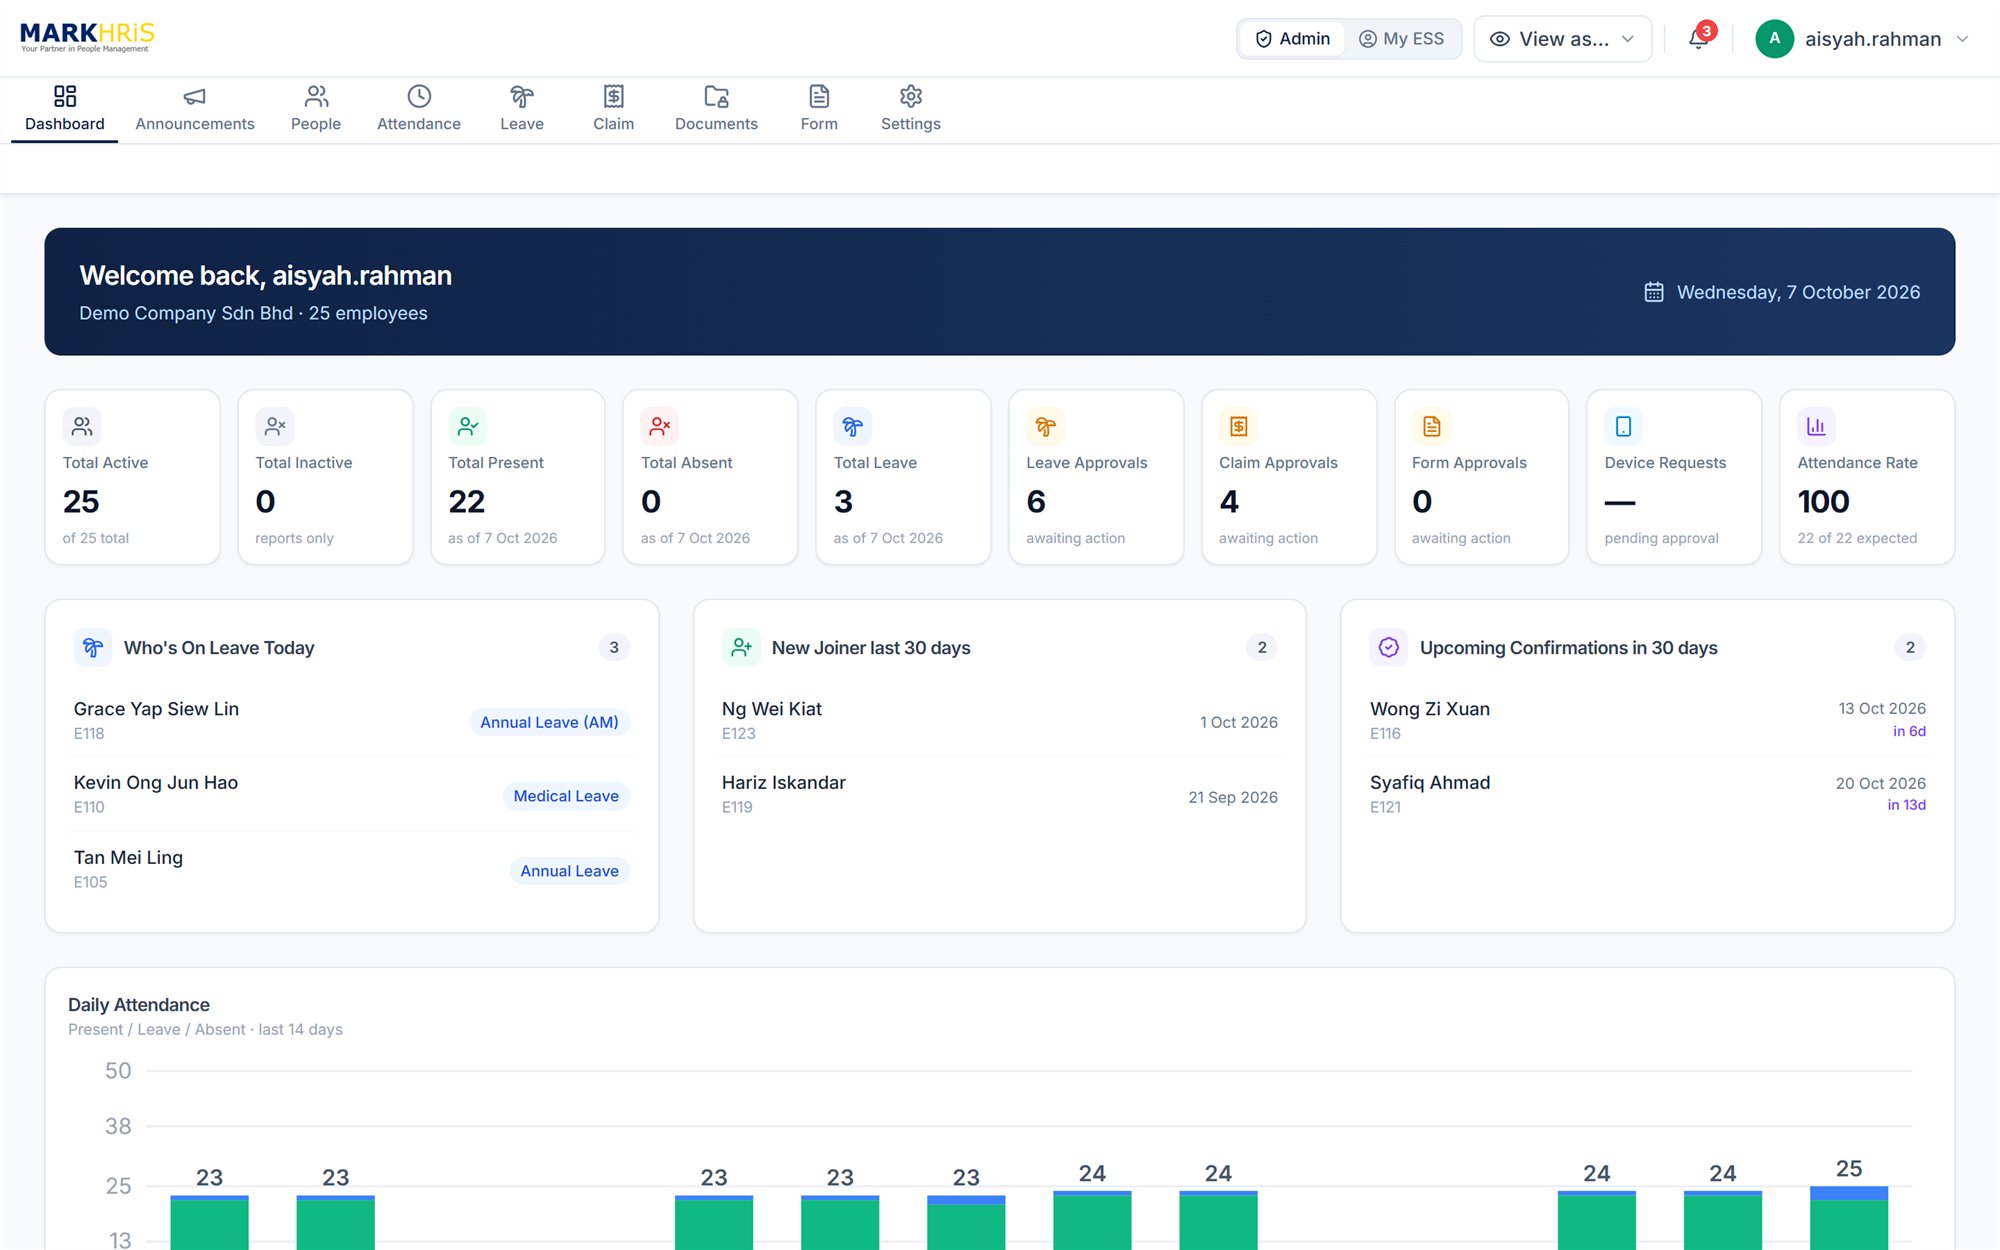2000x1250 pixels.
Task: Click the Attendance Rate chart icon
Action: pos(1816,426)
